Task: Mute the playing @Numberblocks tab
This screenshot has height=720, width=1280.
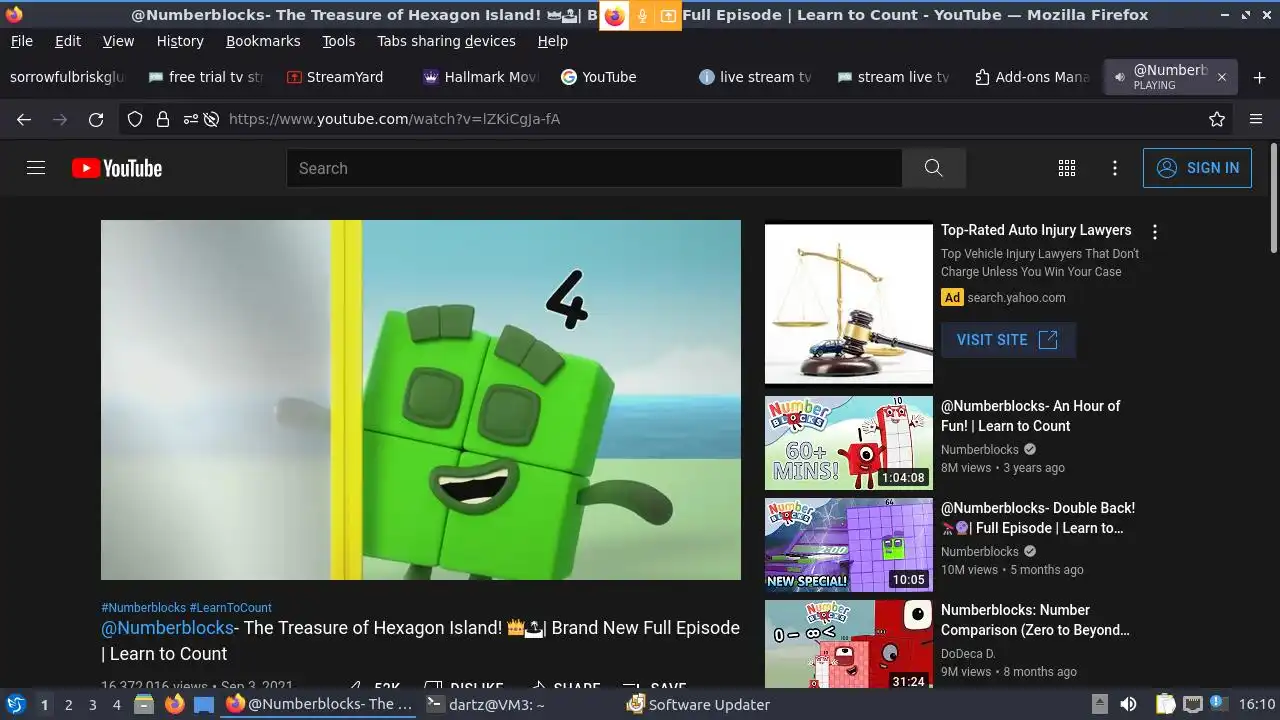Action: coord(1119,77)
